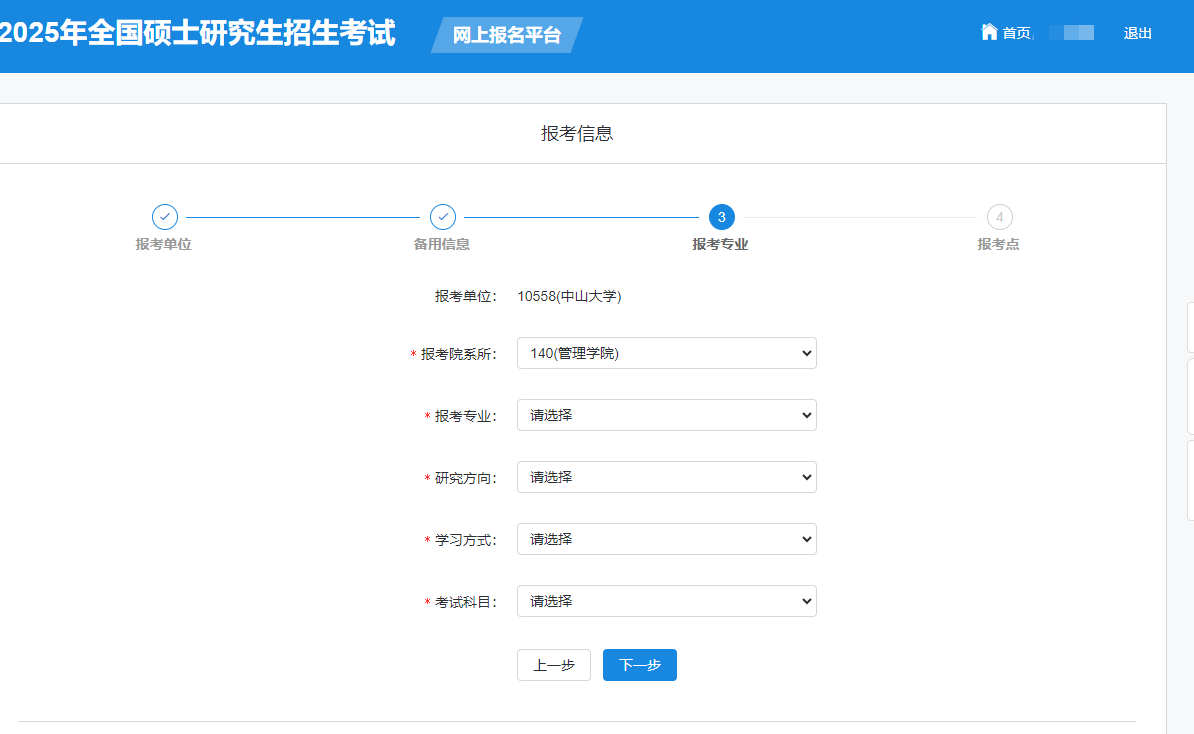Click the blue step 3 circle

721,217
